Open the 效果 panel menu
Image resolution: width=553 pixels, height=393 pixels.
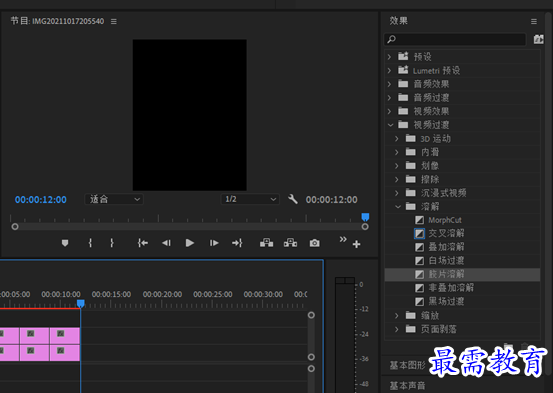coord(534,22)
